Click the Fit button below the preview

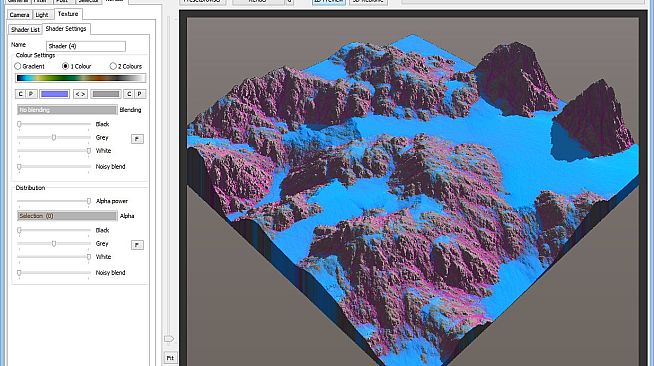click(170, 358)
